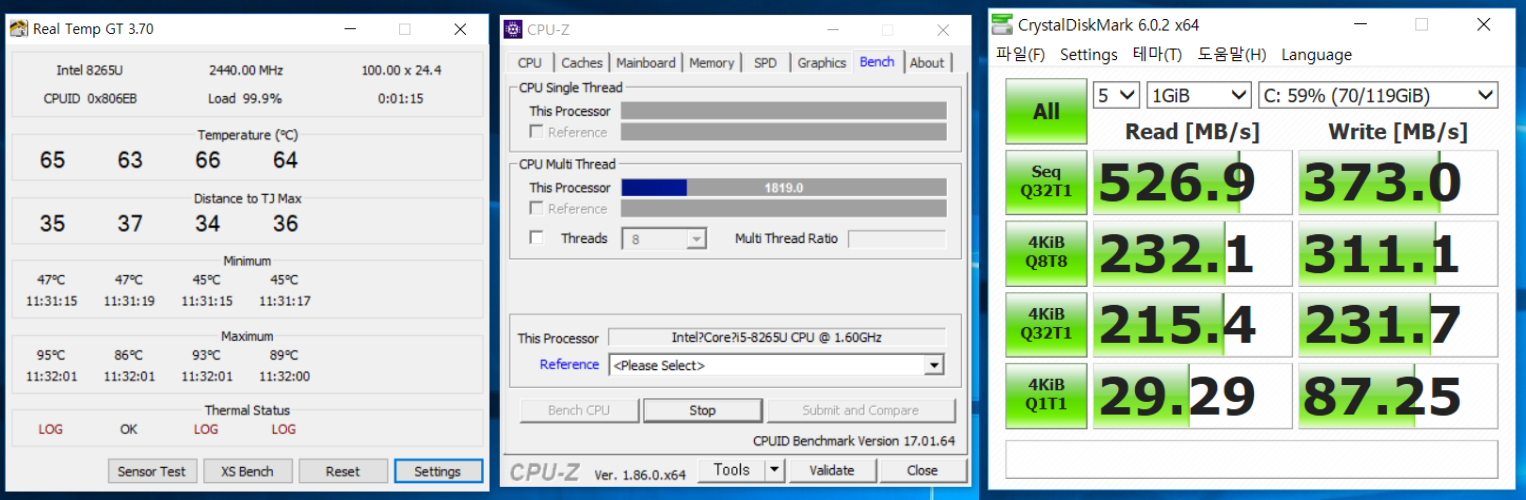This screenshot has height=500, width=1526.
Task: Switch to the Memory tab
Action: point(712,62)
